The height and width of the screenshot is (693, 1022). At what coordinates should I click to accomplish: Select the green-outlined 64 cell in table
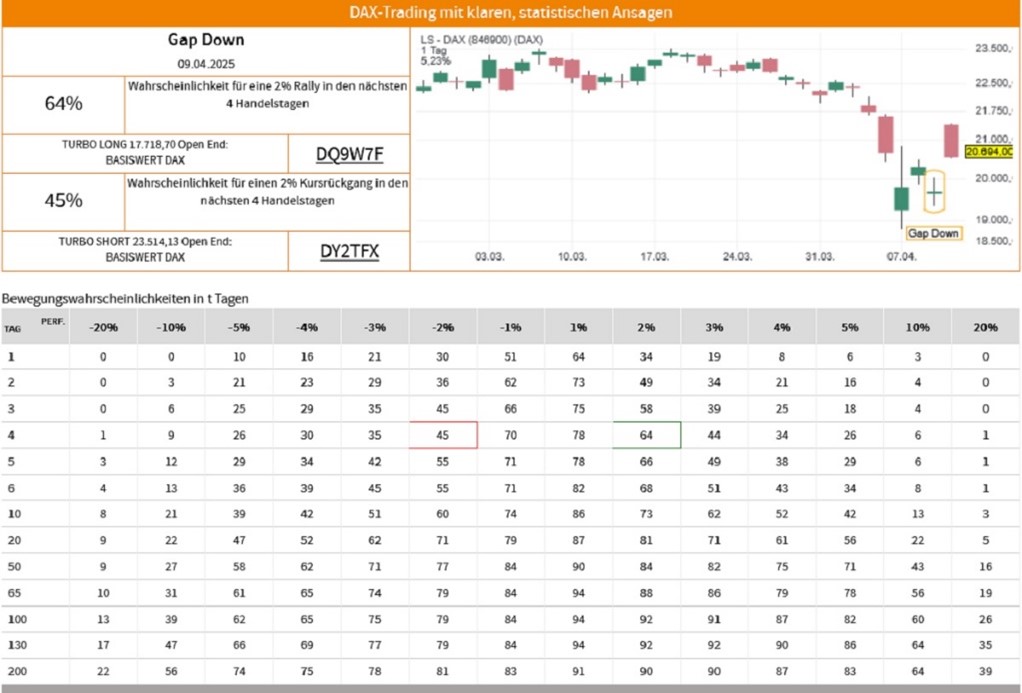click(647, 435)
